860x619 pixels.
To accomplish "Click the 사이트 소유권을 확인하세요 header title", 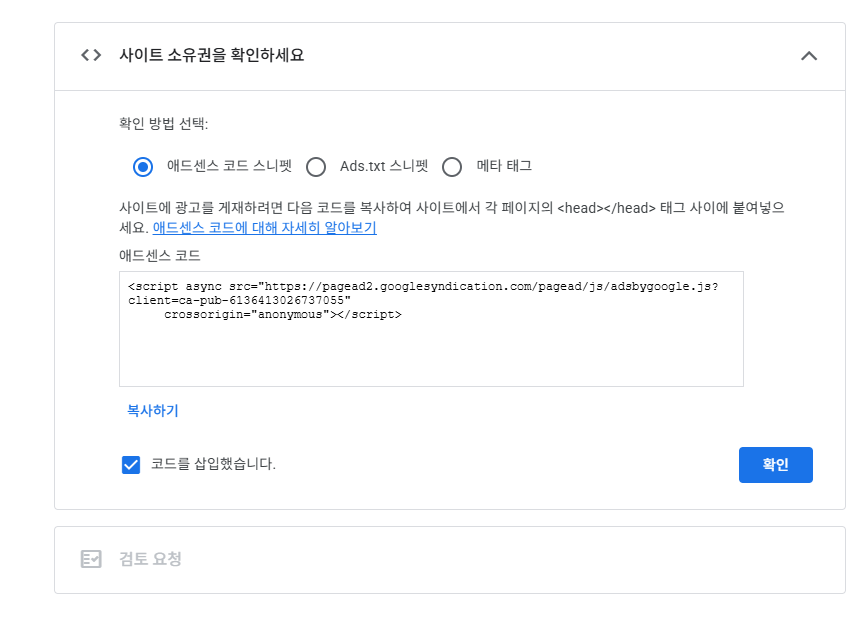I will [211, 55].
